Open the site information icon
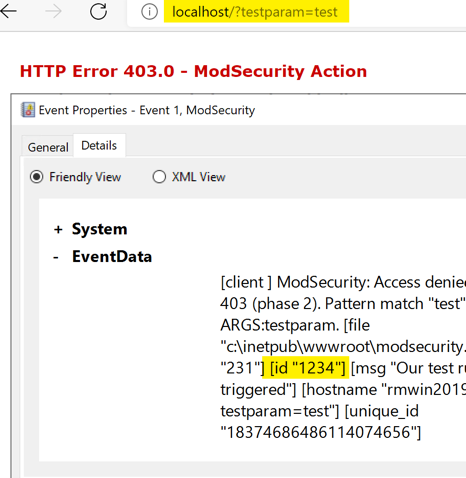The image size is (466, 478). click(149, 12)
